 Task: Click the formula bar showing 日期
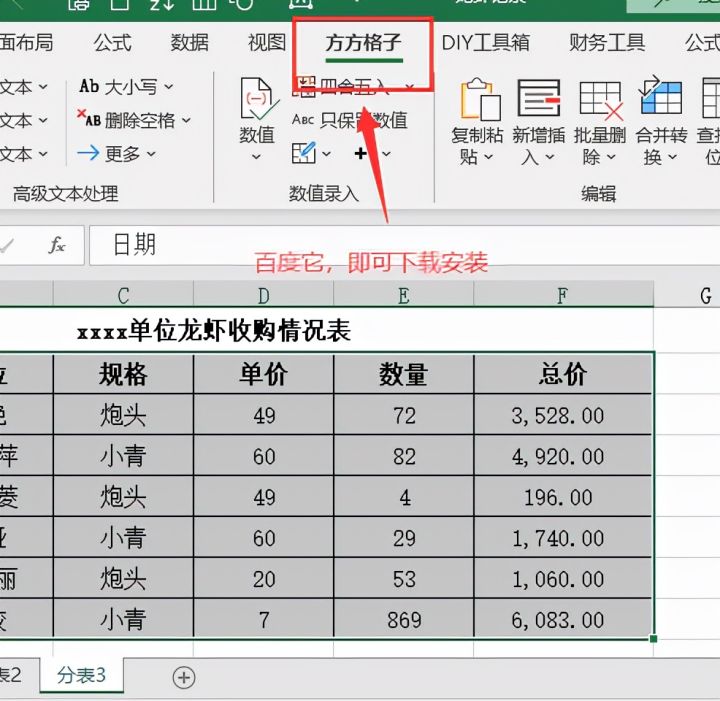404,245
